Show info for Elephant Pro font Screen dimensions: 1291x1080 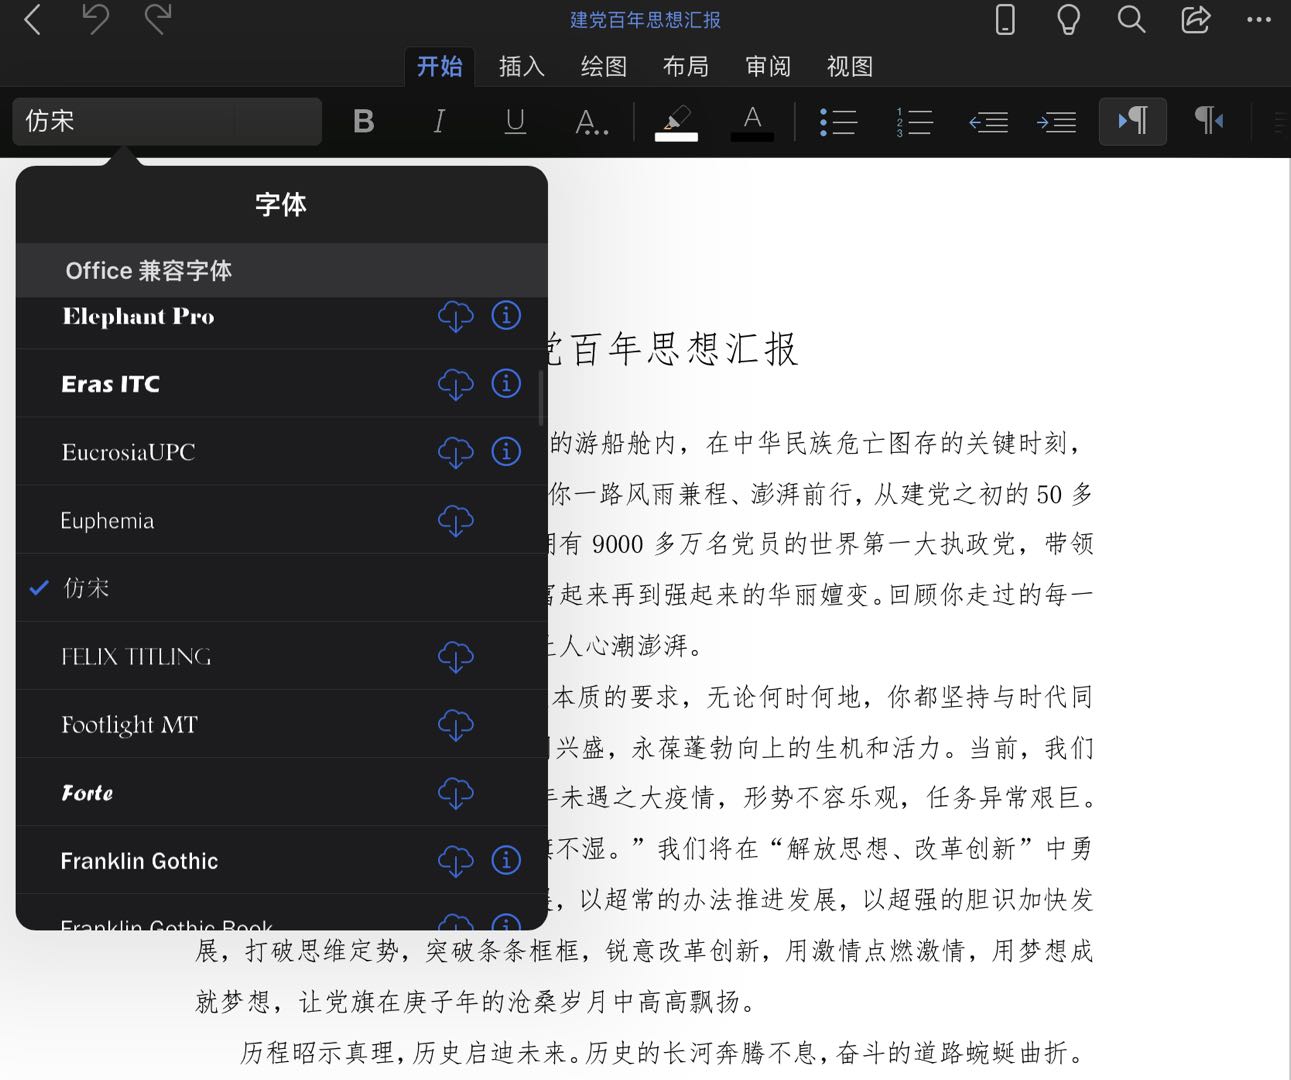[506, 315]
